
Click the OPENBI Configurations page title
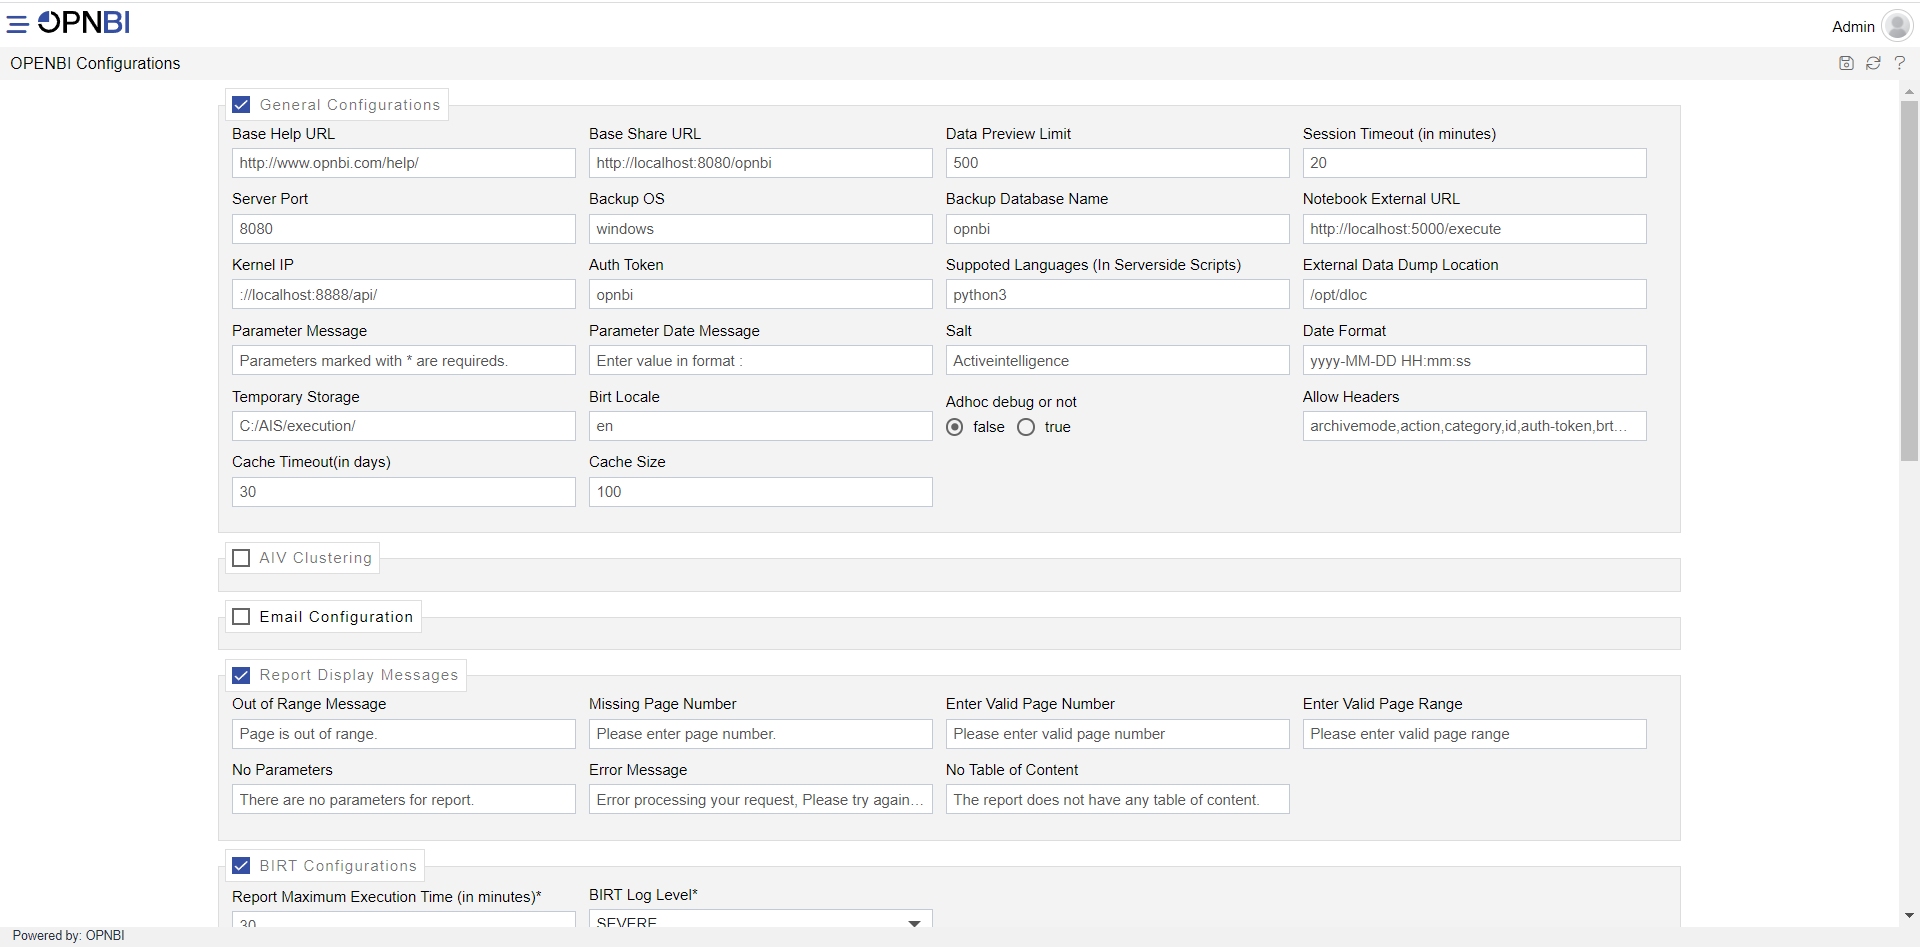click(95, 63)
